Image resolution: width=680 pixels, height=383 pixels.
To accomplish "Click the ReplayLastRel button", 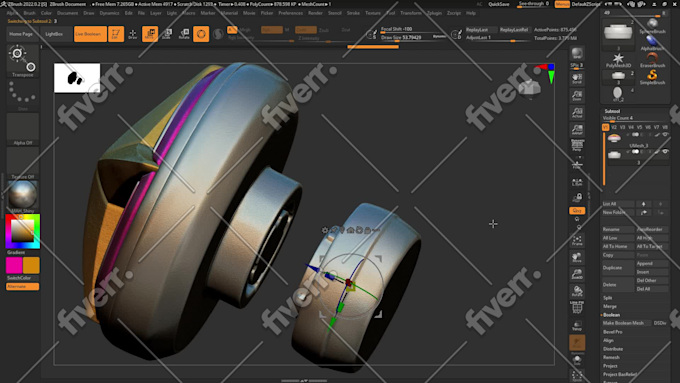I will [514, 30].
